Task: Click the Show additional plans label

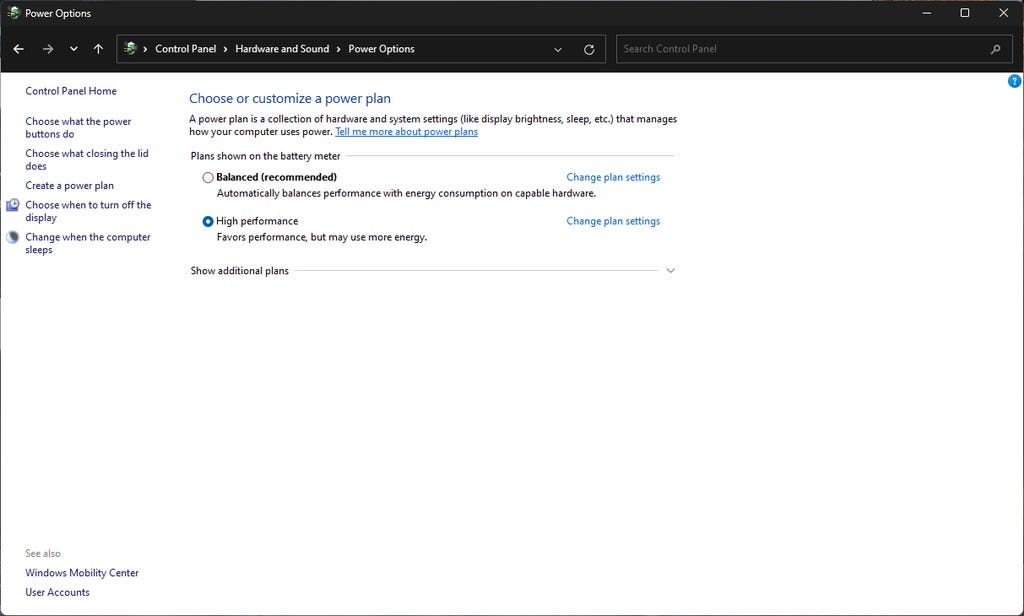Action: click(x=240, y=270)
